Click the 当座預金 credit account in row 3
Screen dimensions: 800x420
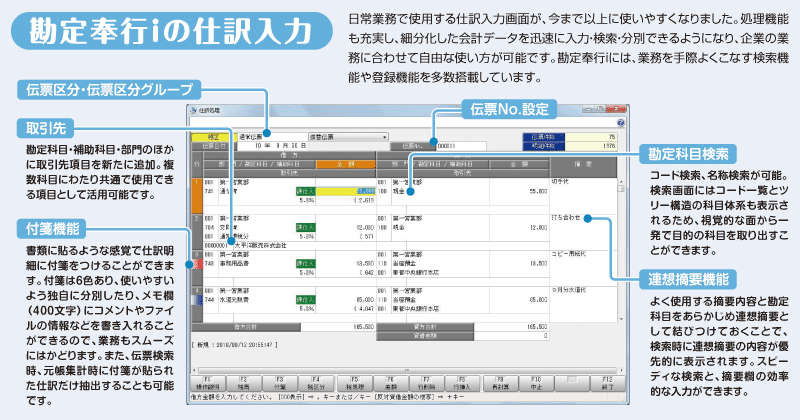(x=404, y=264)
